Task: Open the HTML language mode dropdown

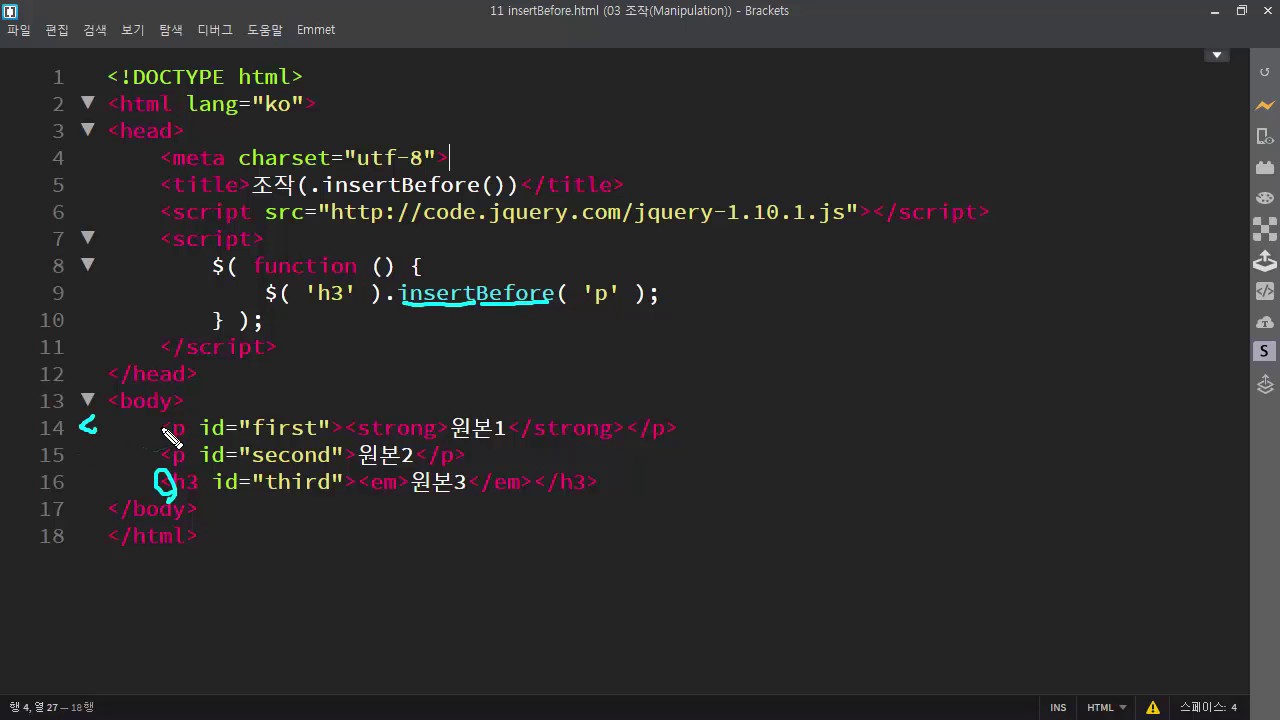Action: coord(1106,707)
